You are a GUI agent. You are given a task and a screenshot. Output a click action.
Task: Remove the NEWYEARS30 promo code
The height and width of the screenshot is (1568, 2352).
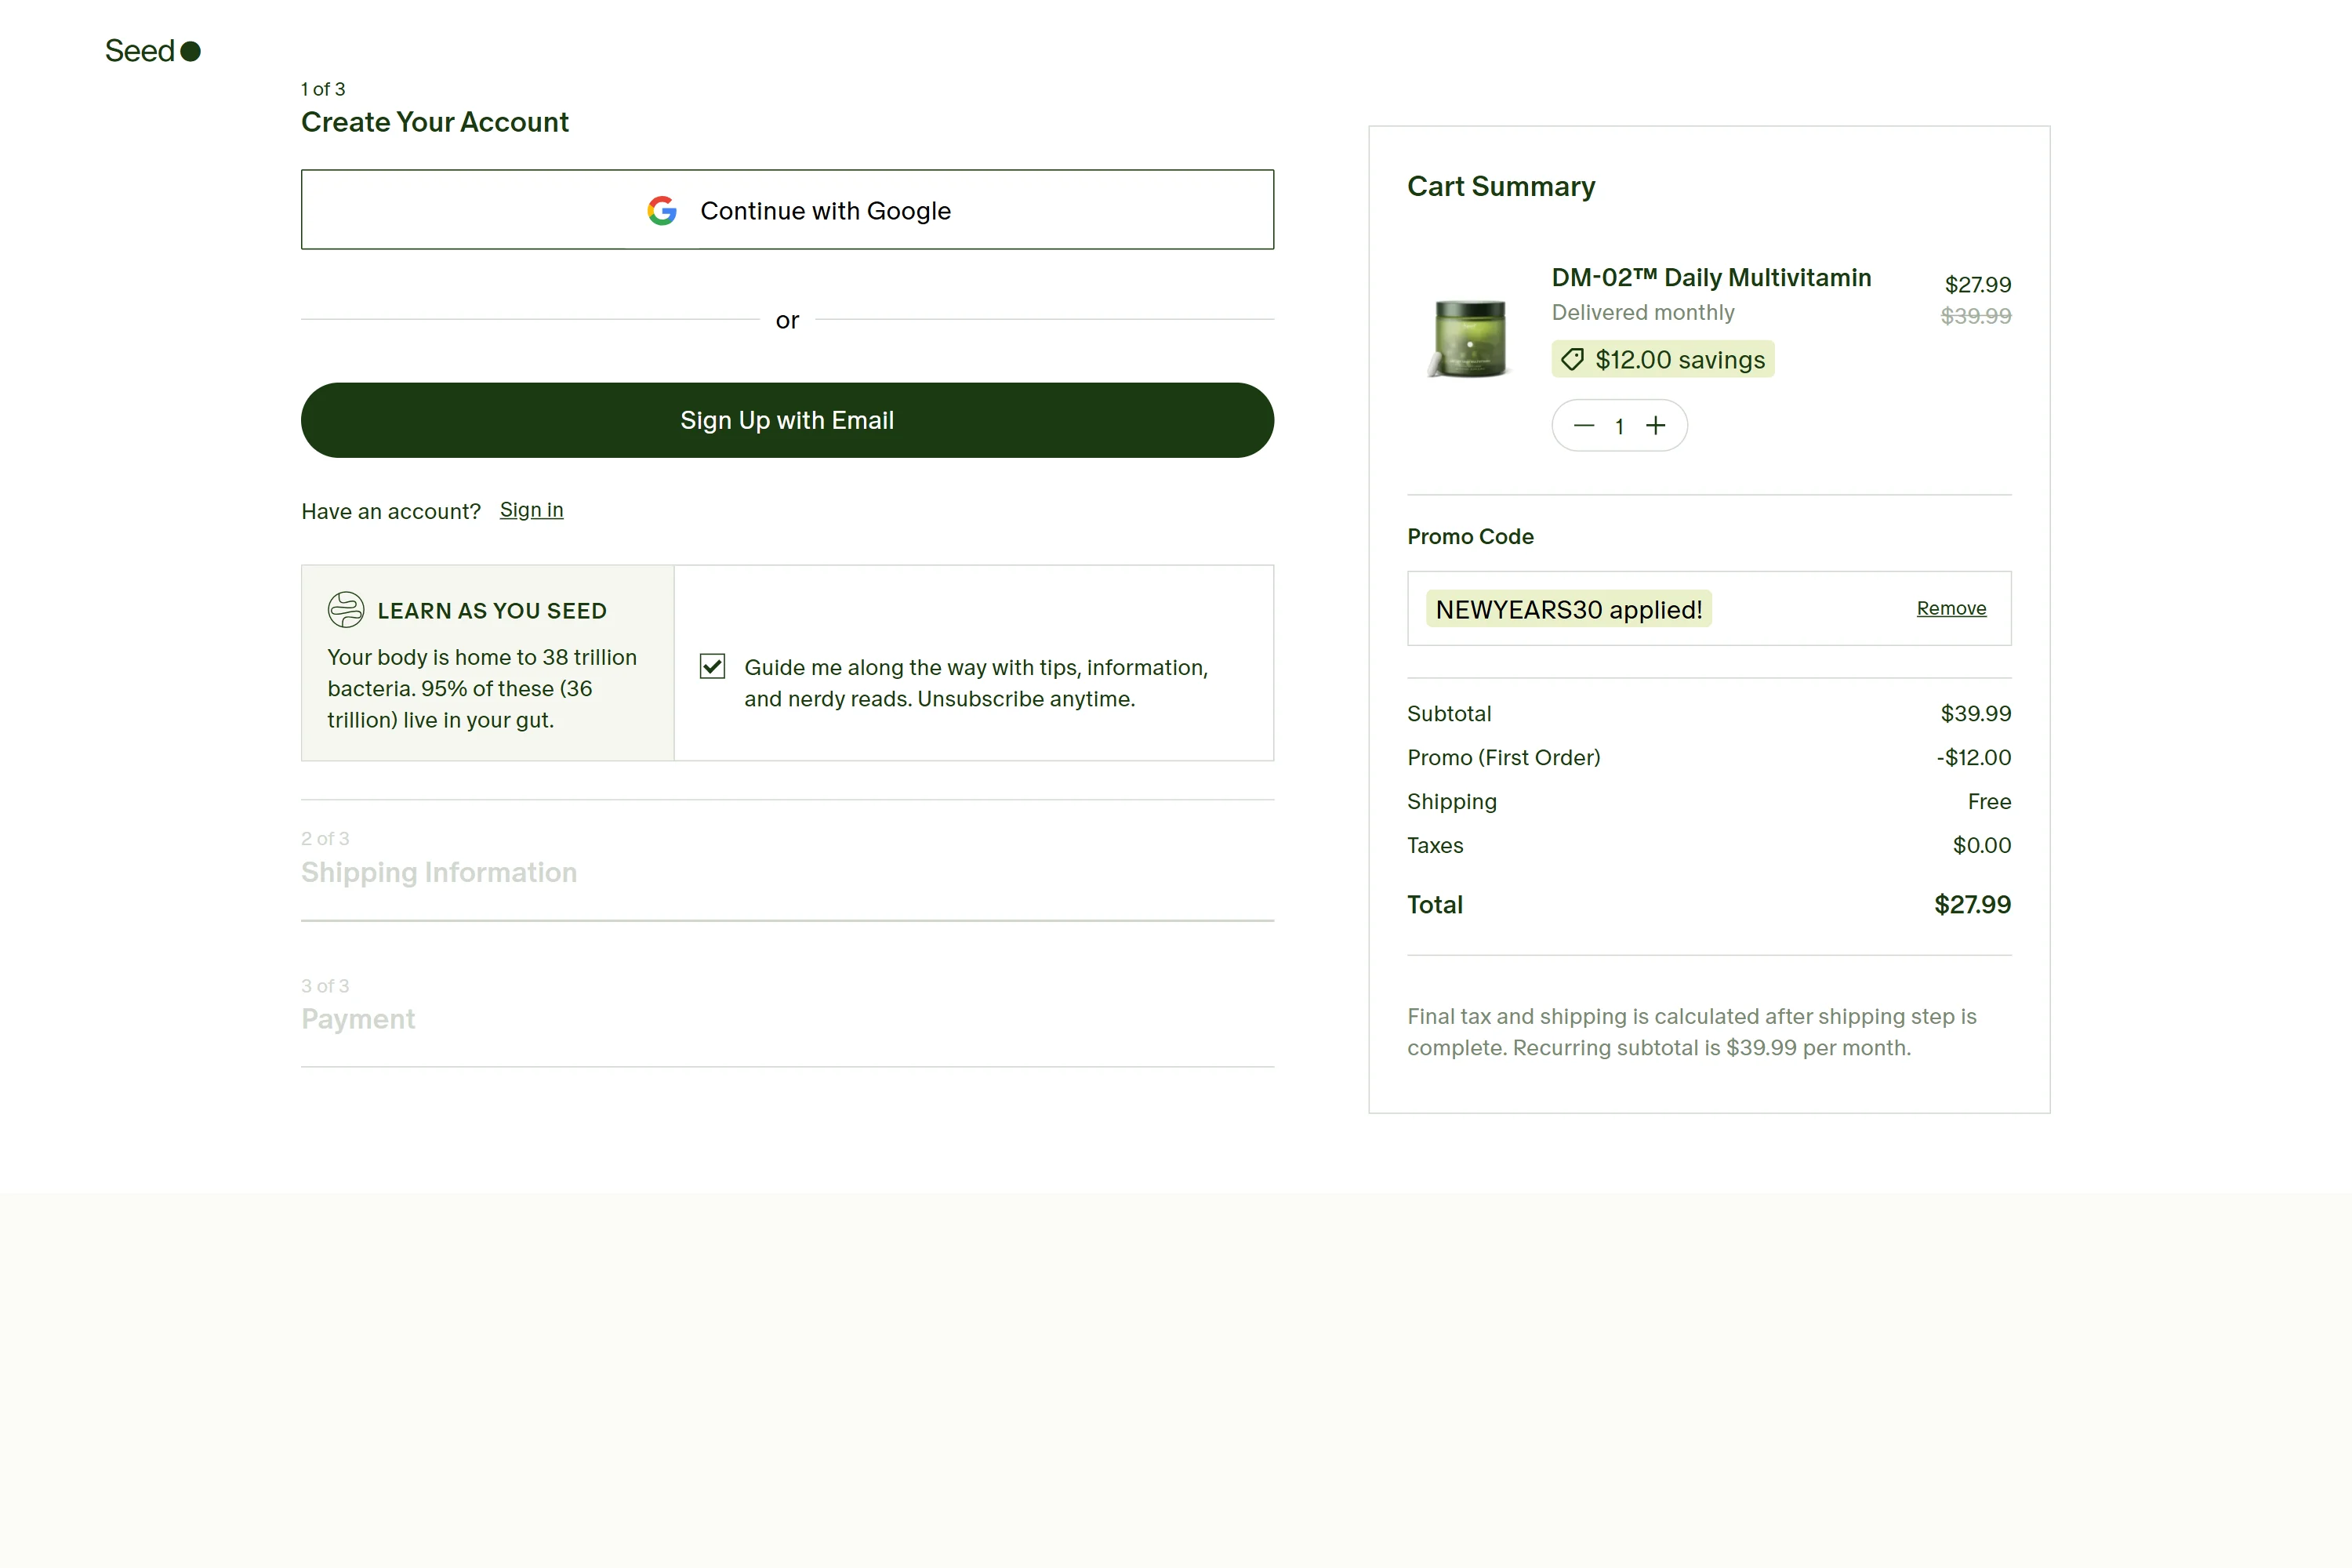tap(1951, 608)
